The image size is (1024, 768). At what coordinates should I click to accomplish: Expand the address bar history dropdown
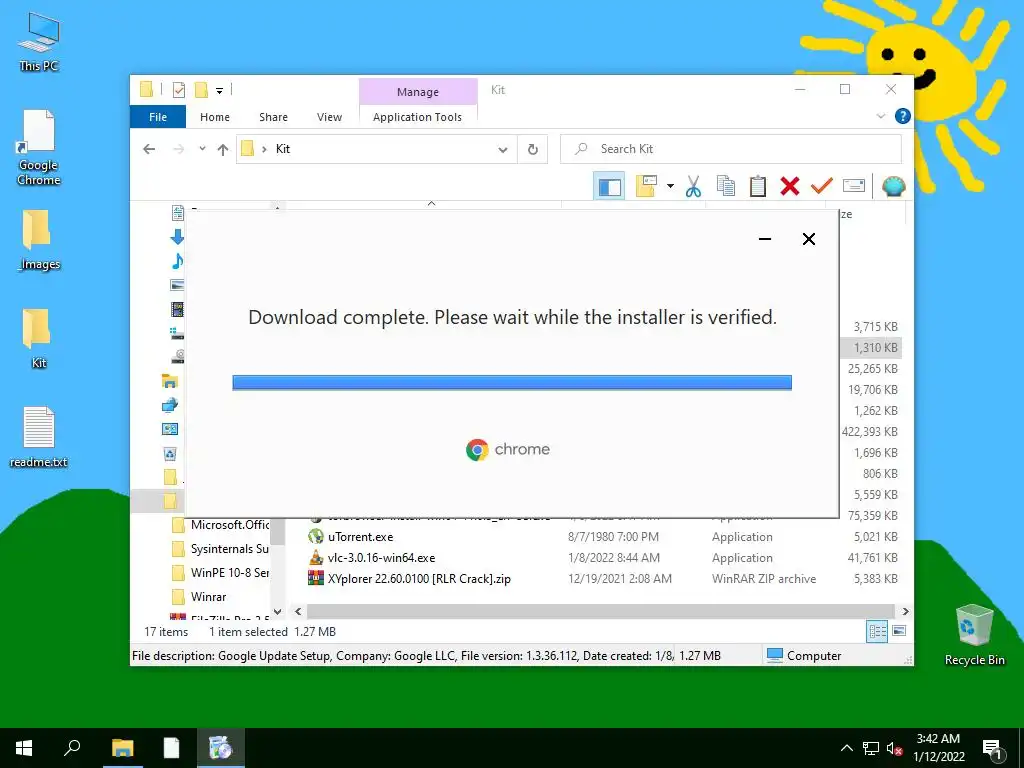click(503, 150)
